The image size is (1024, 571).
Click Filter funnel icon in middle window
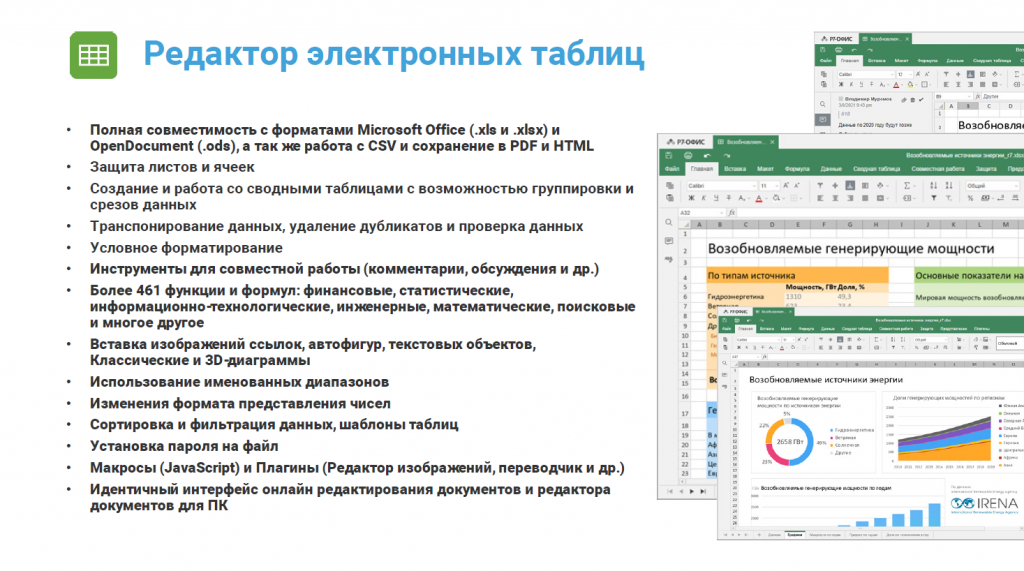point(933,198)
